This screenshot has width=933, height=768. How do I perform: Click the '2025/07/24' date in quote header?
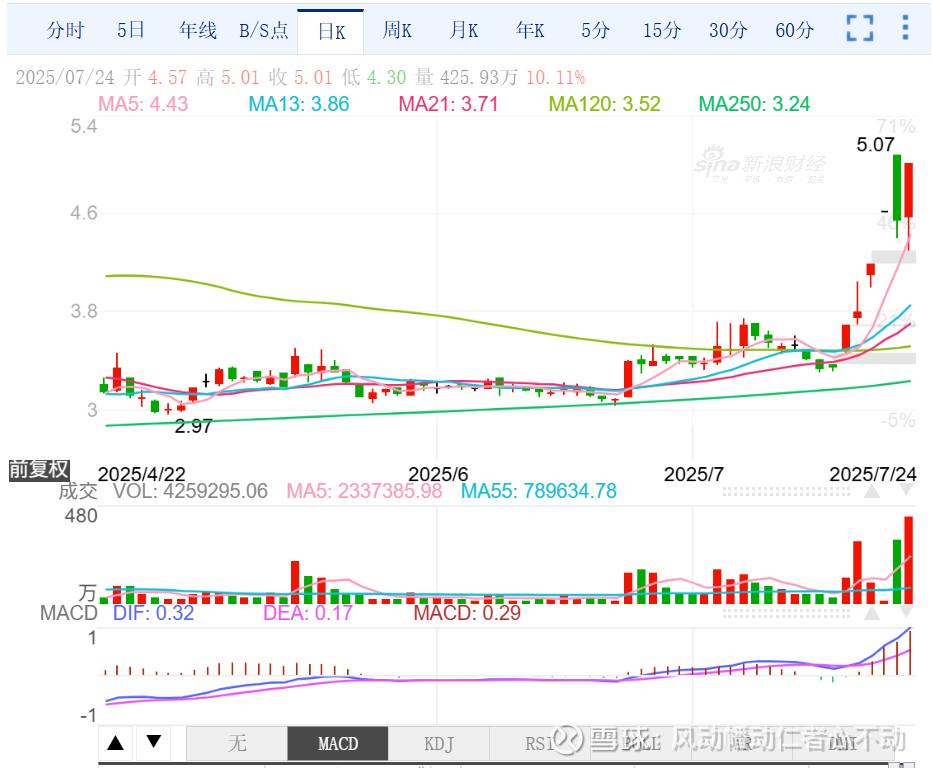[65, 77]
